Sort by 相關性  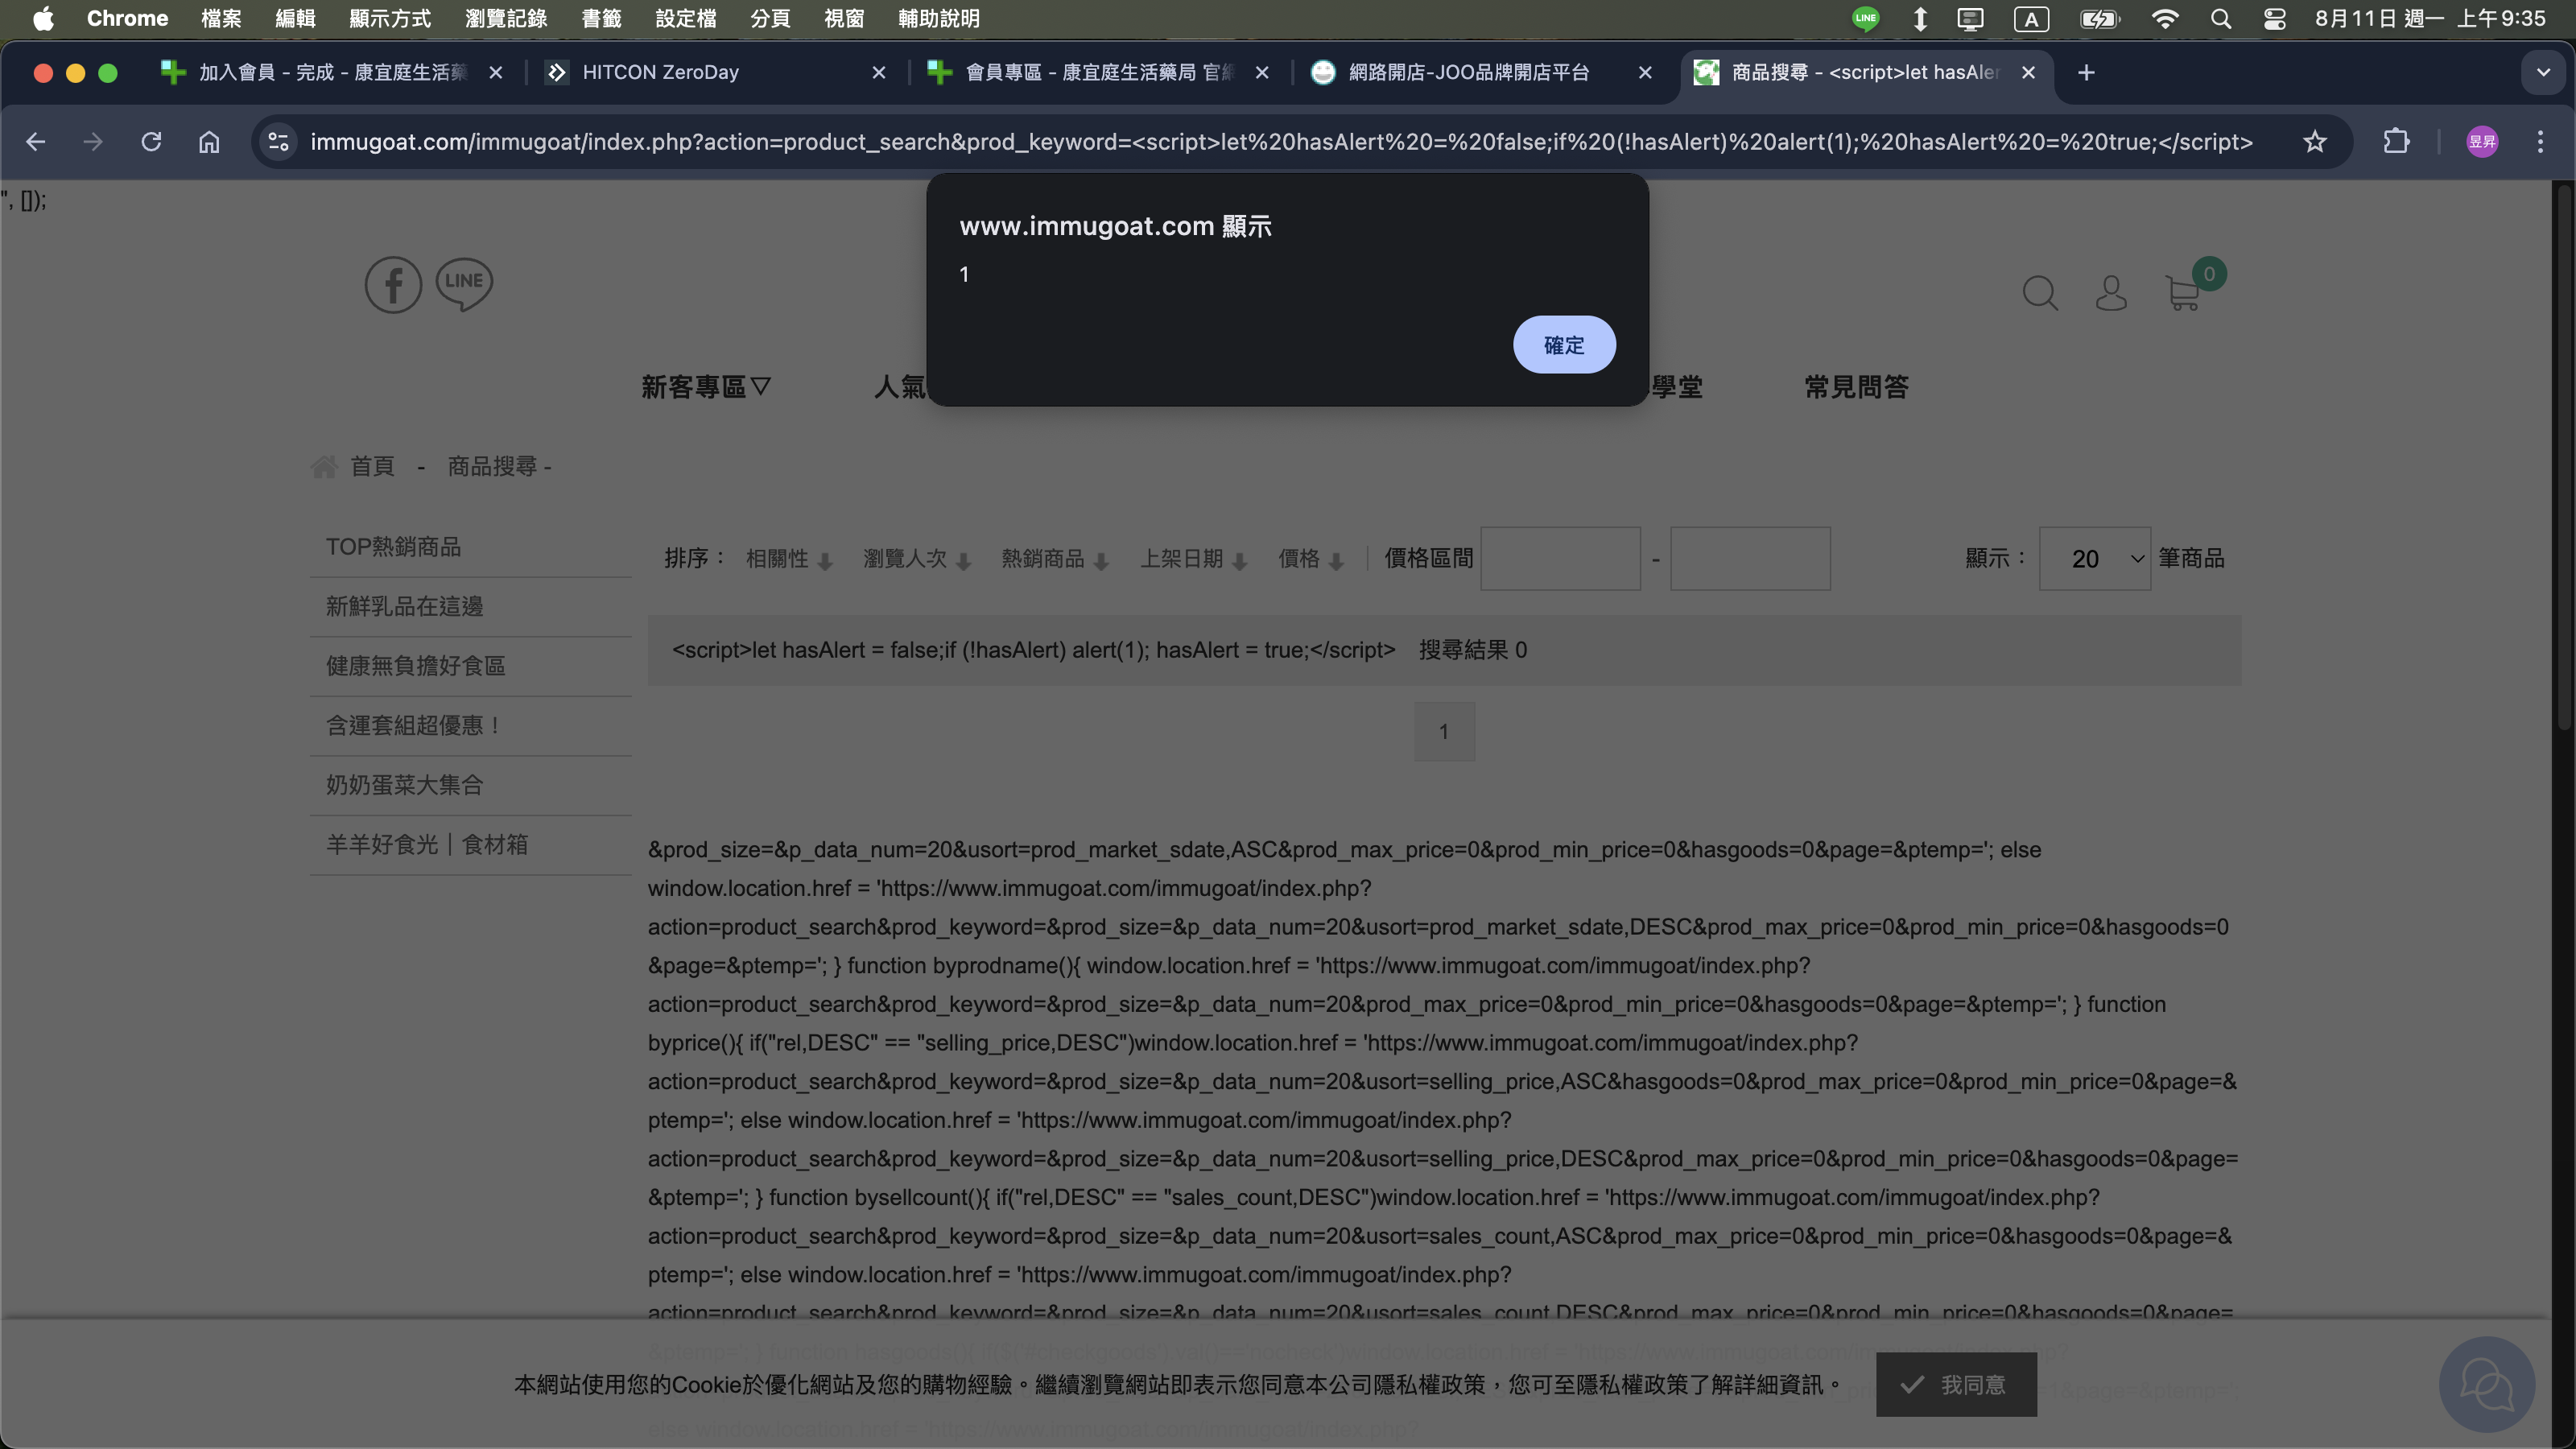click(789, 559)
